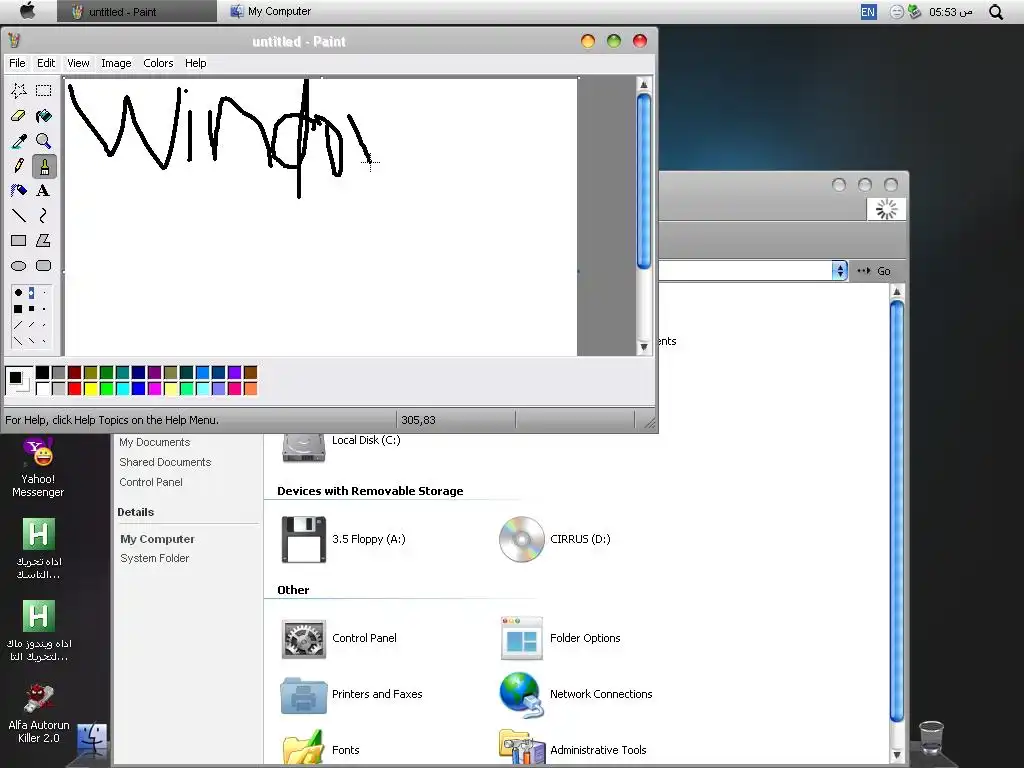Choose the Text tool (letter A)
This screenshot has width=1024, height=768.
point(43,191)
